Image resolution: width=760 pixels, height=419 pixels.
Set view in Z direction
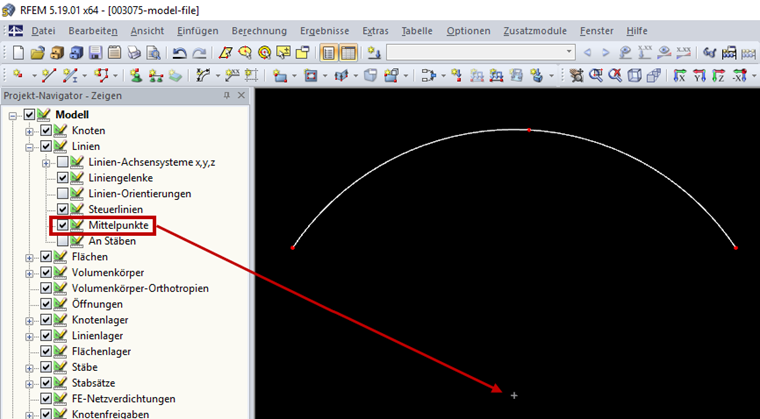(718, 75)
